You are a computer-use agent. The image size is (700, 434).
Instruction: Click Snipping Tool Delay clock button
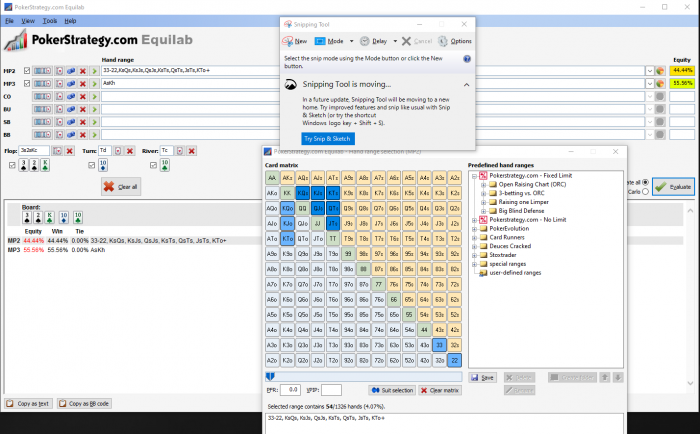(x=374, y=41)
